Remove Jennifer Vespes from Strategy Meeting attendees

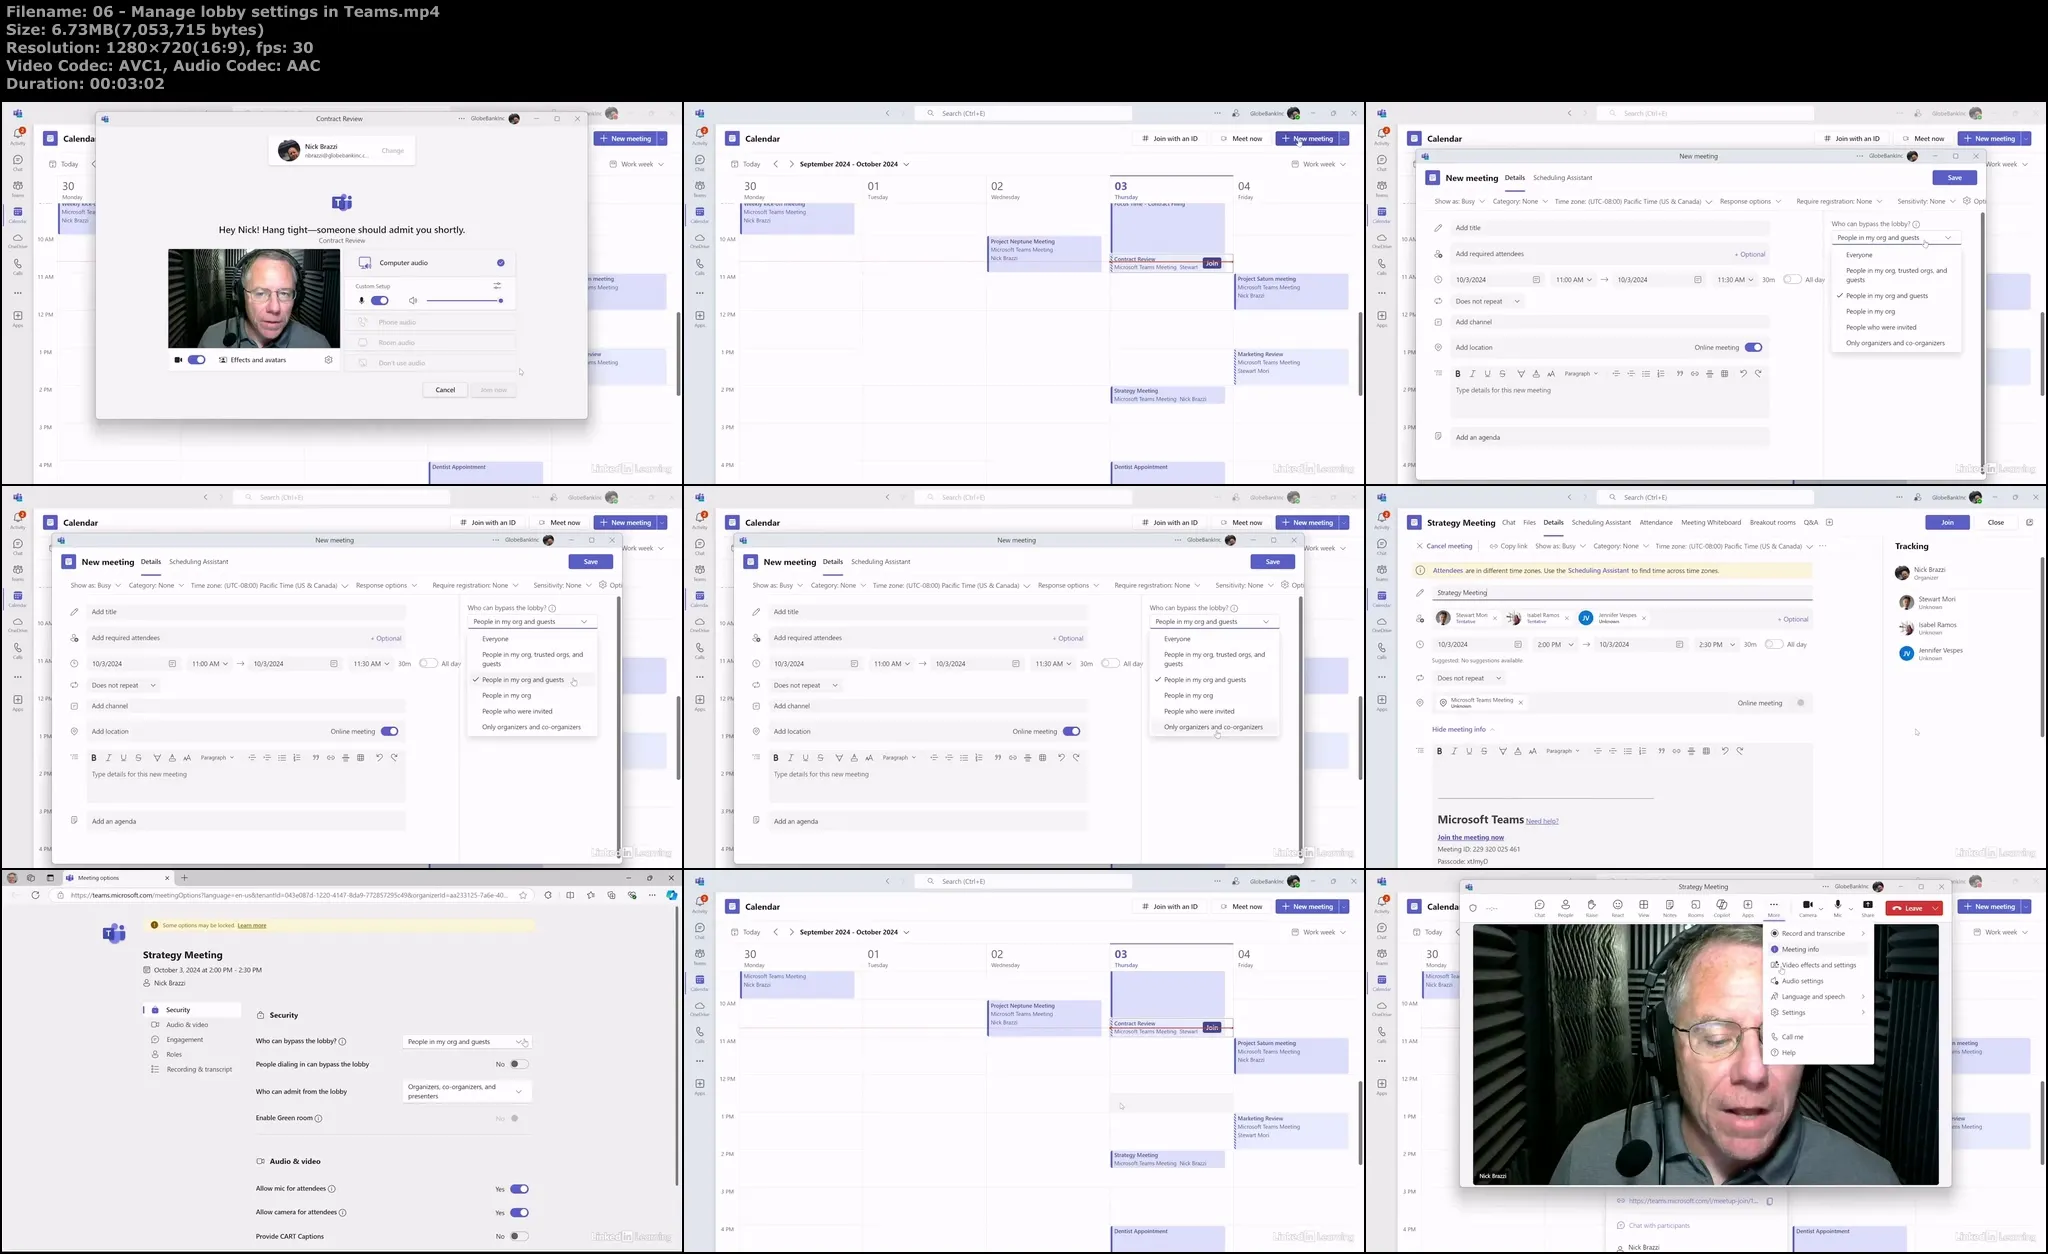1644,618
